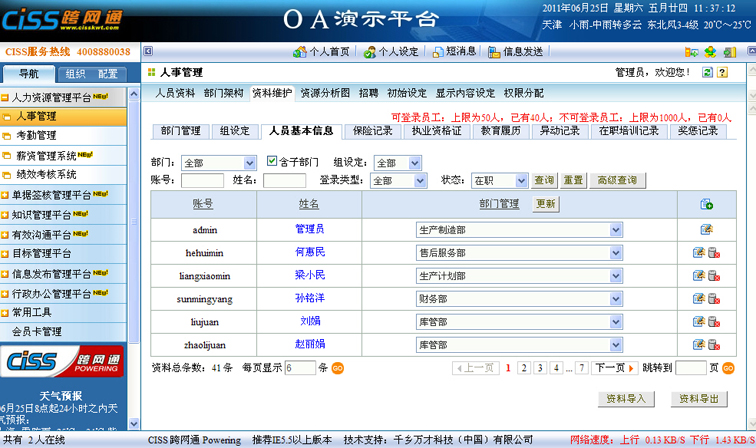Switch to the 保险记录 tab
Viewport: 756px width, 448px height.
click(x=373, y=130)
